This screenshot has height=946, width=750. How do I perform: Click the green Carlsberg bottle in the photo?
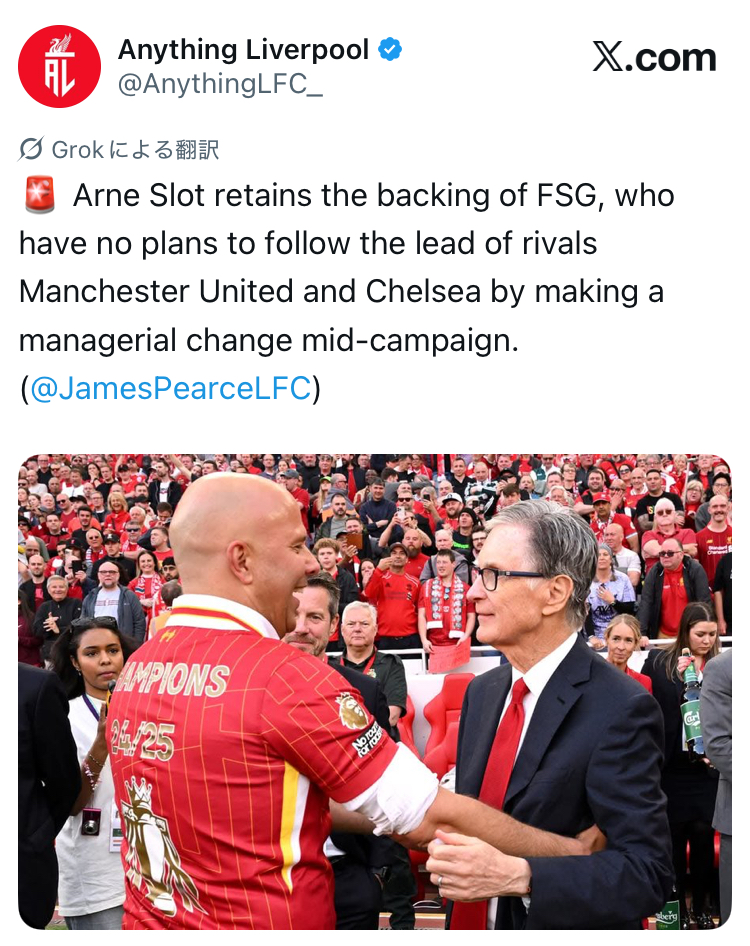click(691, 702)
